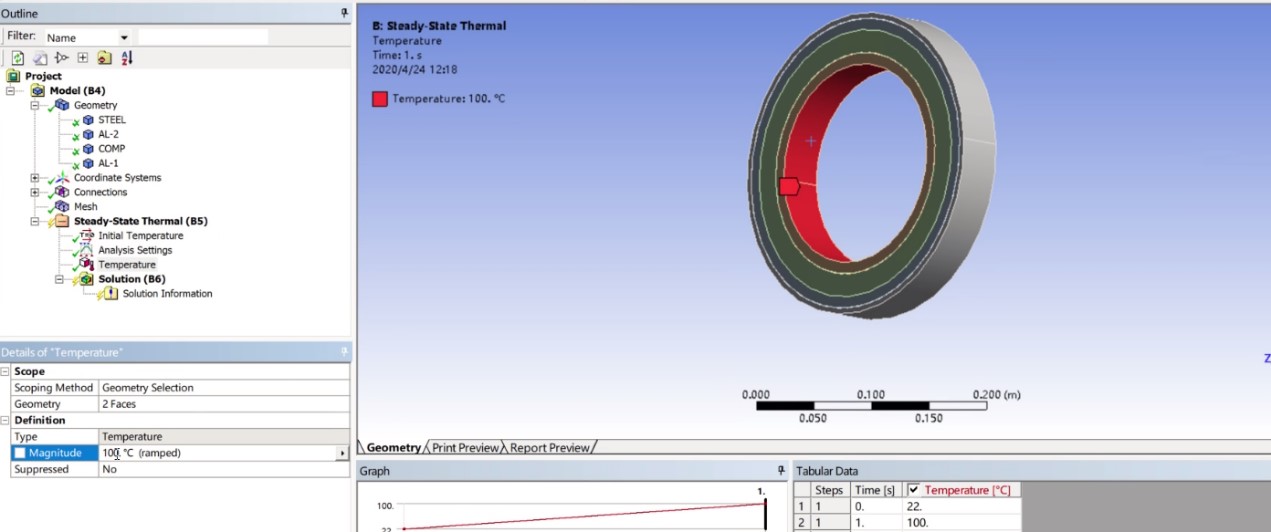Click the Initial Temperature icon
Image resolution: width=1271 pixels, height=532 pixels.
tap(87, 236)
